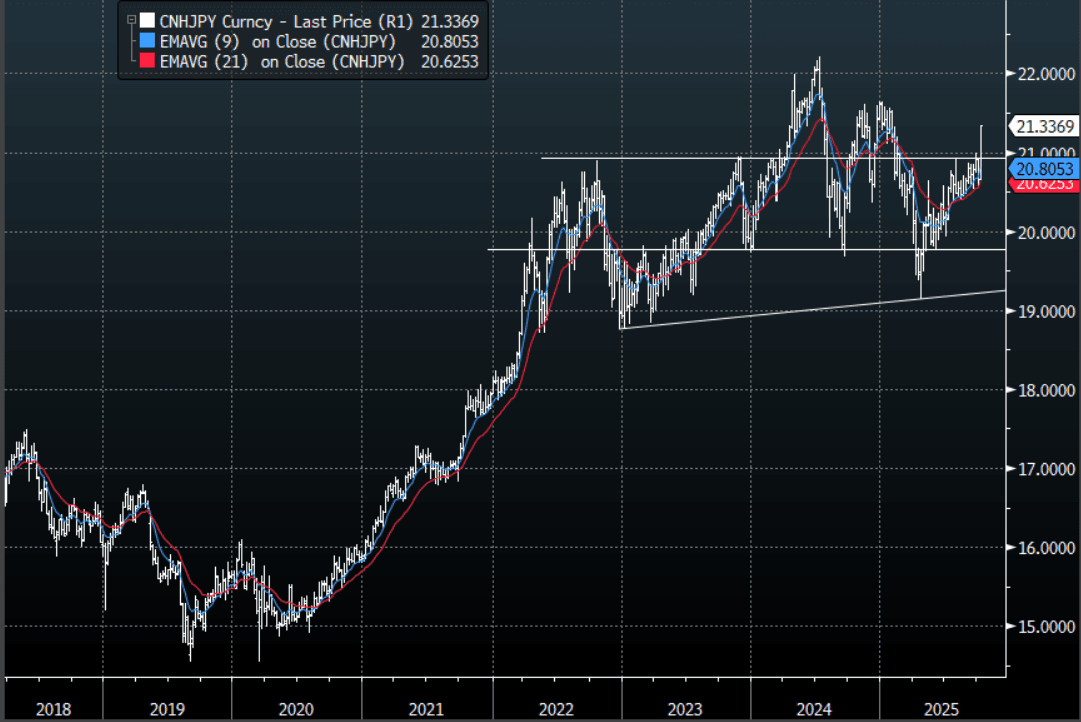Click the legend value 21.3369
The height and width of the screenshot is (722, 1081).
450,21
